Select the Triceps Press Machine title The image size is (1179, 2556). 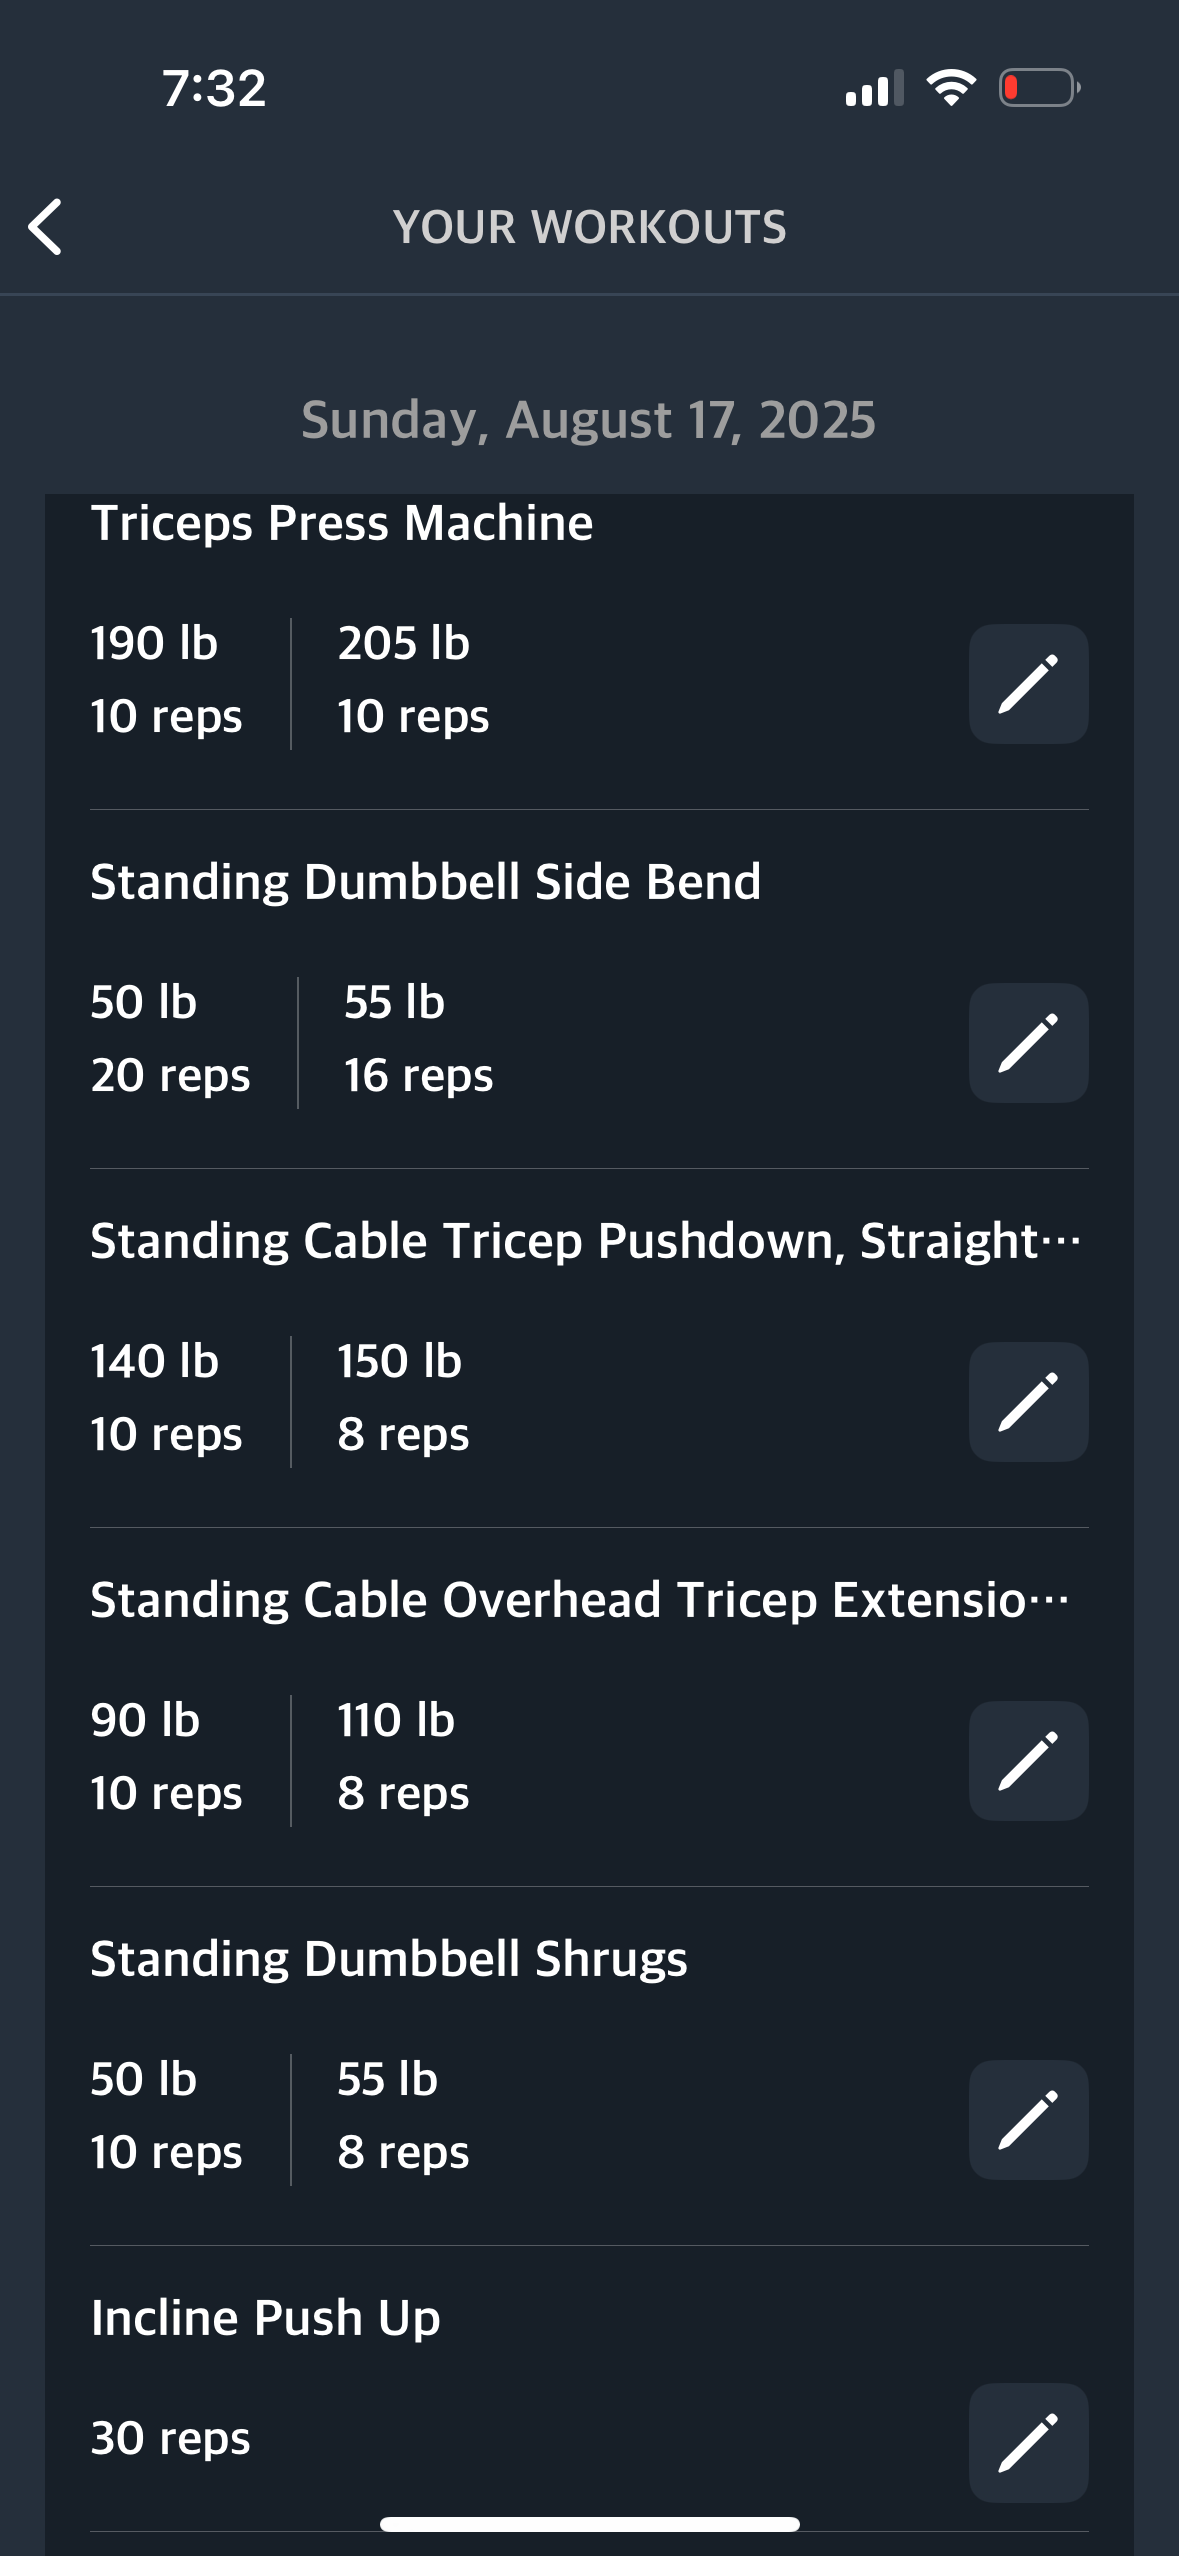[x=342, y=523]
